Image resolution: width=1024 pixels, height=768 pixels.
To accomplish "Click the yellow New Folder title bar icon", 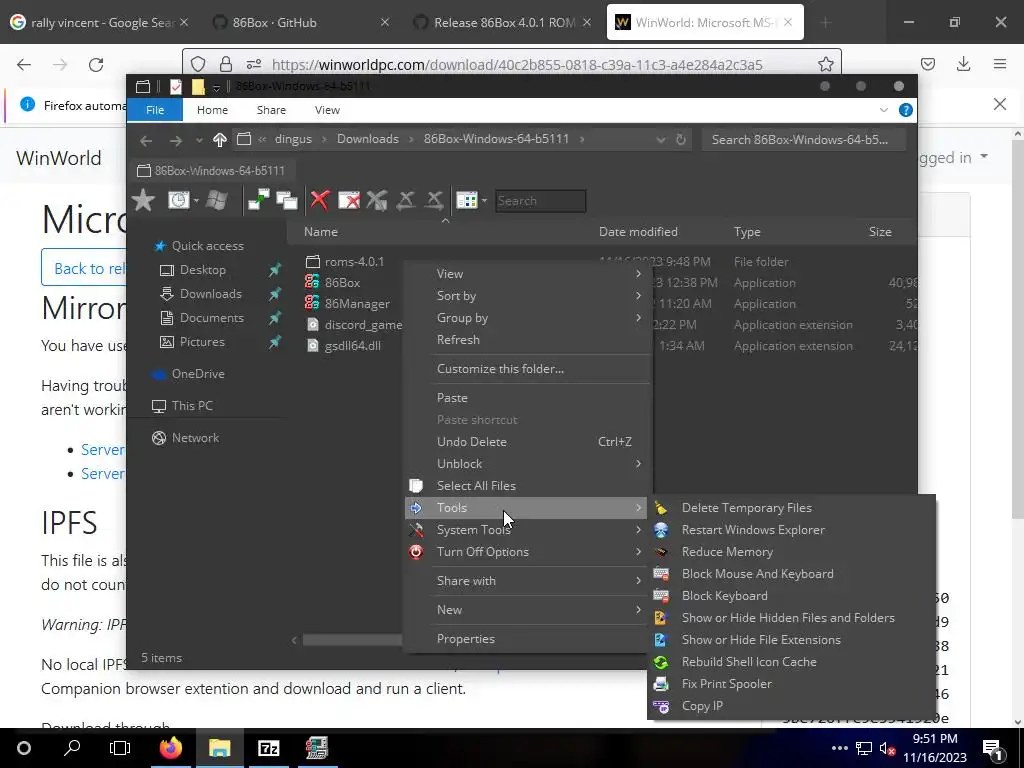I will click(x=198, y=86).
